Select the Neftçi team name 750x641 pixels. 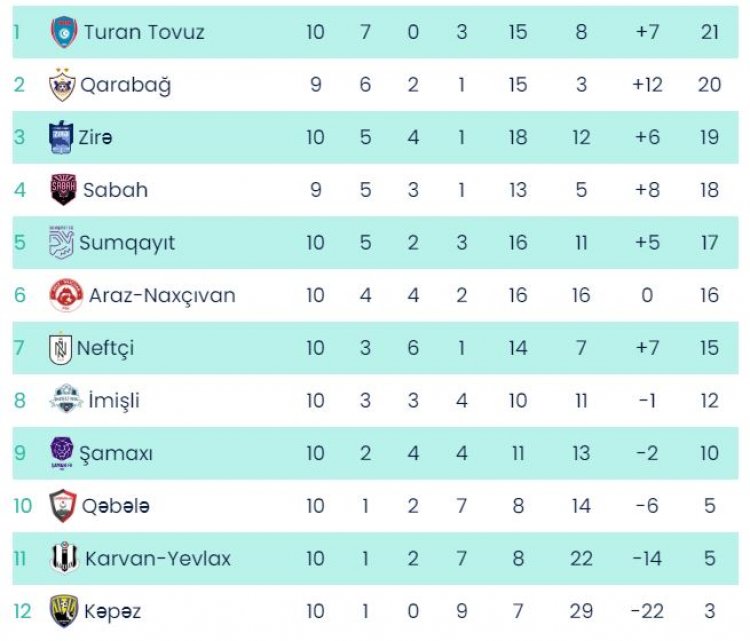click(105, 348)
